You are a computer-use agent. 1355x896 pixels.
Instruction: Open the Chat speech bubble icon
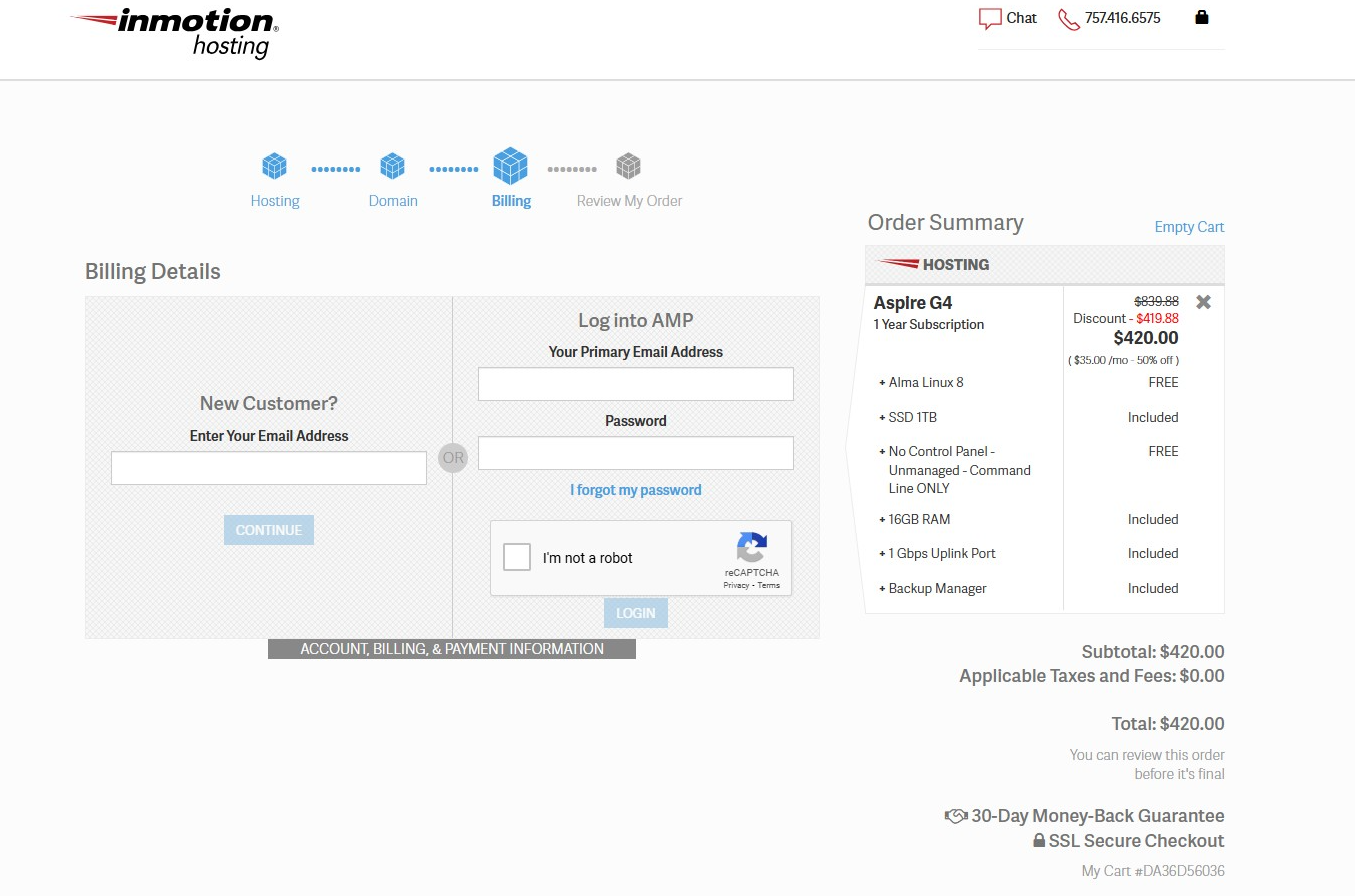[990, 19]
